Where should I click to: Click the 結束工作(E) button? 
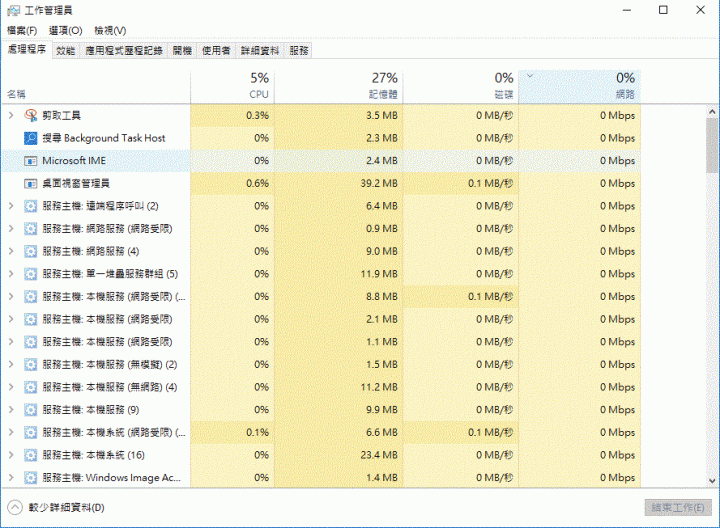(678, 507)
